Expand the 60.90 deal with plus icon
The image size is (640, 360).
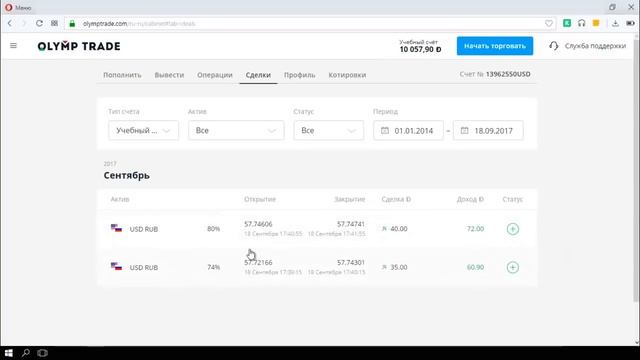pyautogui.click(x=513, y=267)
